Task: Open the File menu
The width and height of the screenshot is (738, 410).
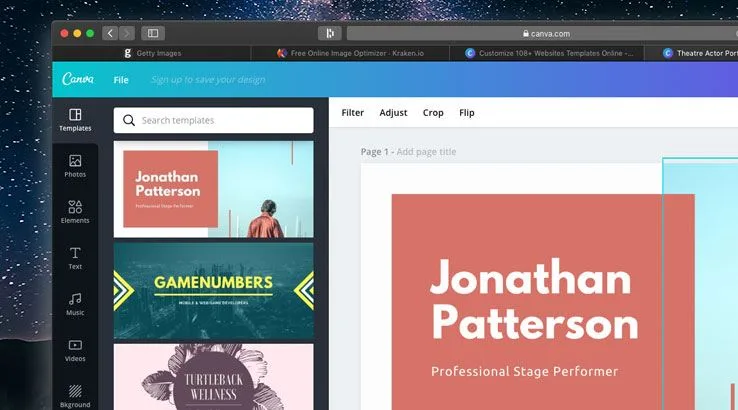Action: [121, 79]
